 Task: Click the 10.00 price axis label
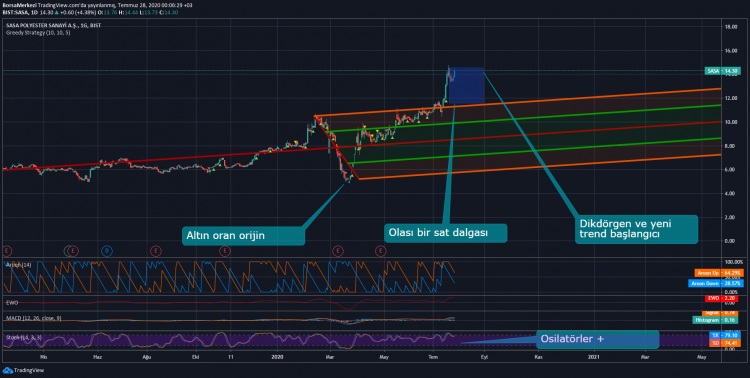pos(730,122)
